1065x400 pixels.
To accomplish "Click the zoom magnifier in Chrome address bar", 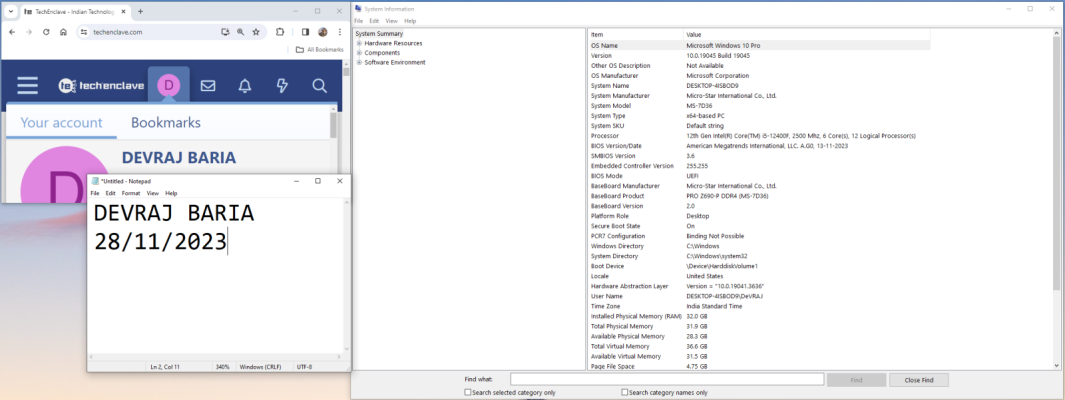I will click(x=240, y=32).
